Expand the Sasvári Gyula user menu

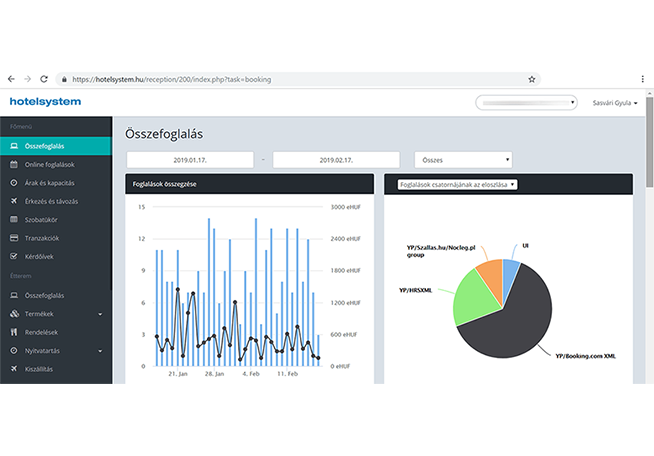[615, 102]
